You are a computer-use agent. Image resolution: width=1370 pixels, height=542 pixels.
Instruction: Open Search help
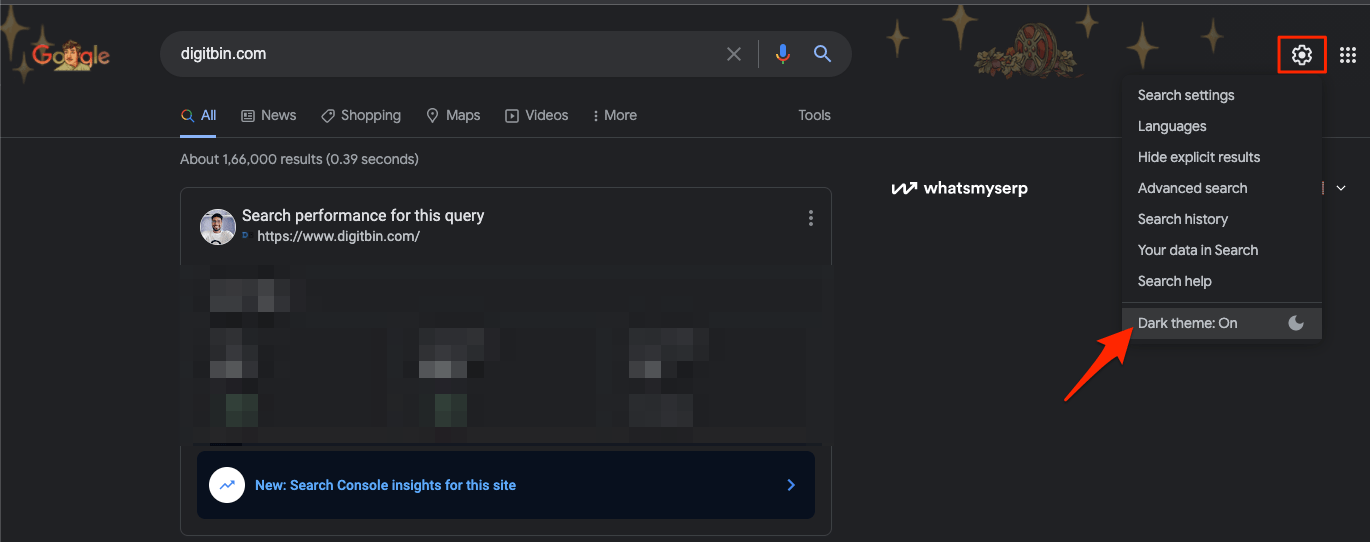click(1175, 281)
